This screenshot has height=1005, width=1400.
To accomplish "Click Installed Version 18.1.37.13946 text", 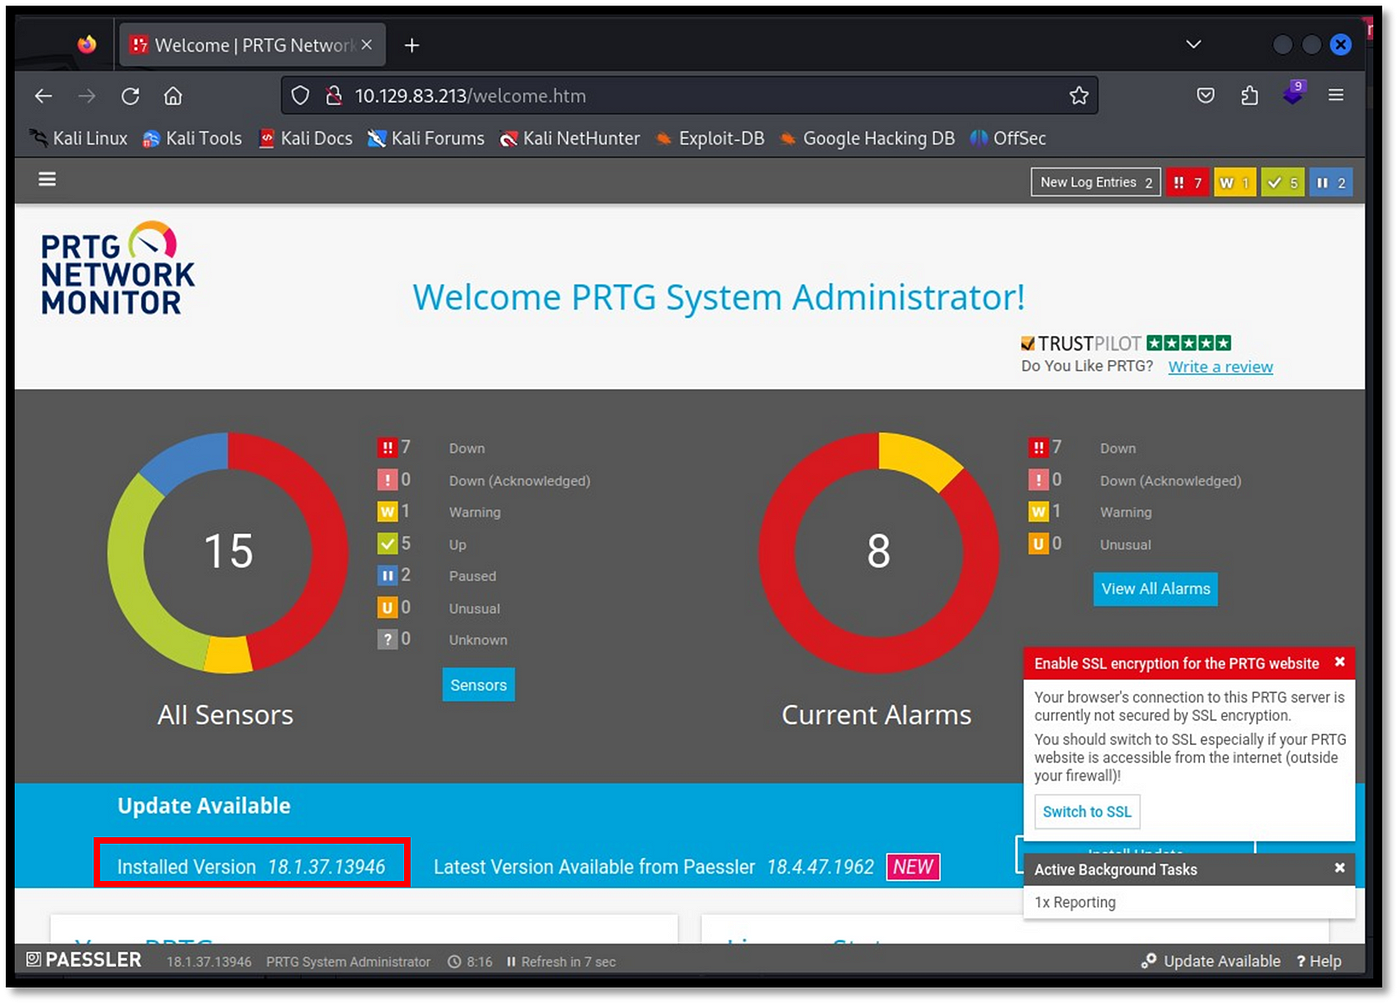I will (251, 867).
